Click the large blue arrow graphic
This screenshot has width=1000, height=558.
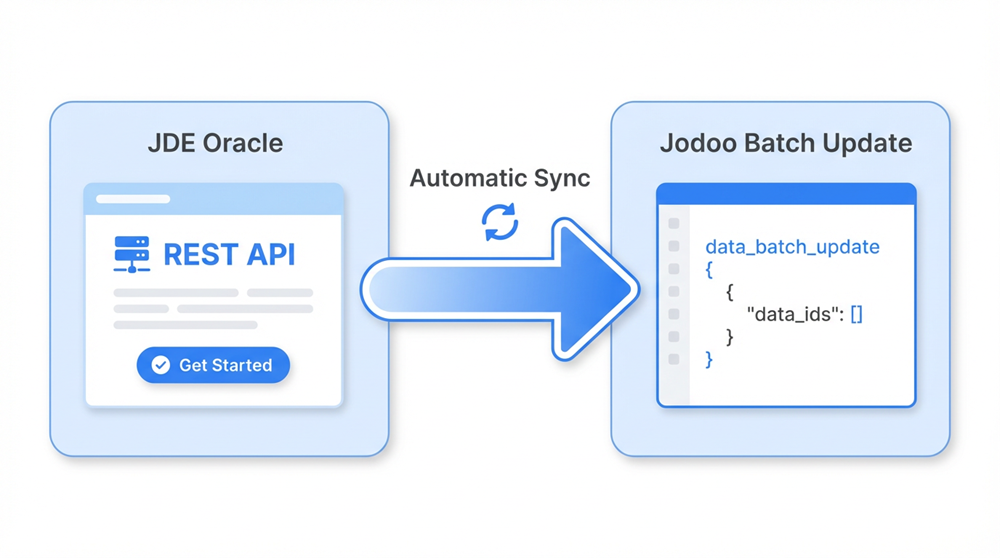click(500, 290)
